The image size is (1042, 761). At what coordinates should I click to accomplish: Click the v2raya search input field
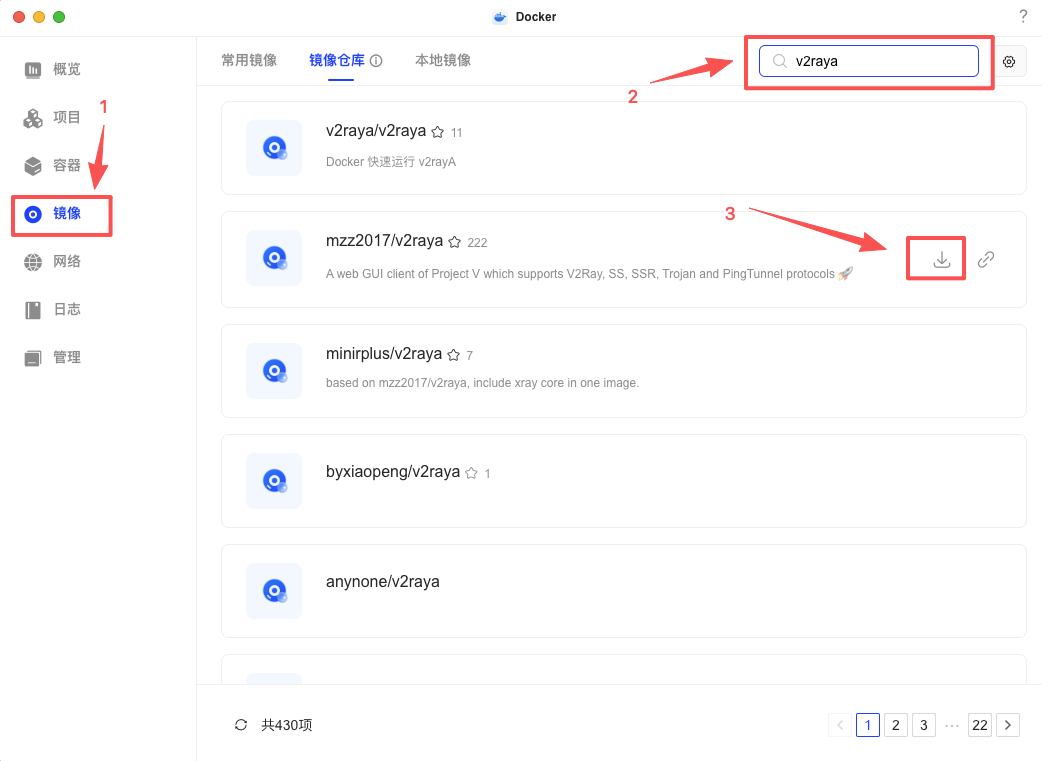[x=880, y=61]
